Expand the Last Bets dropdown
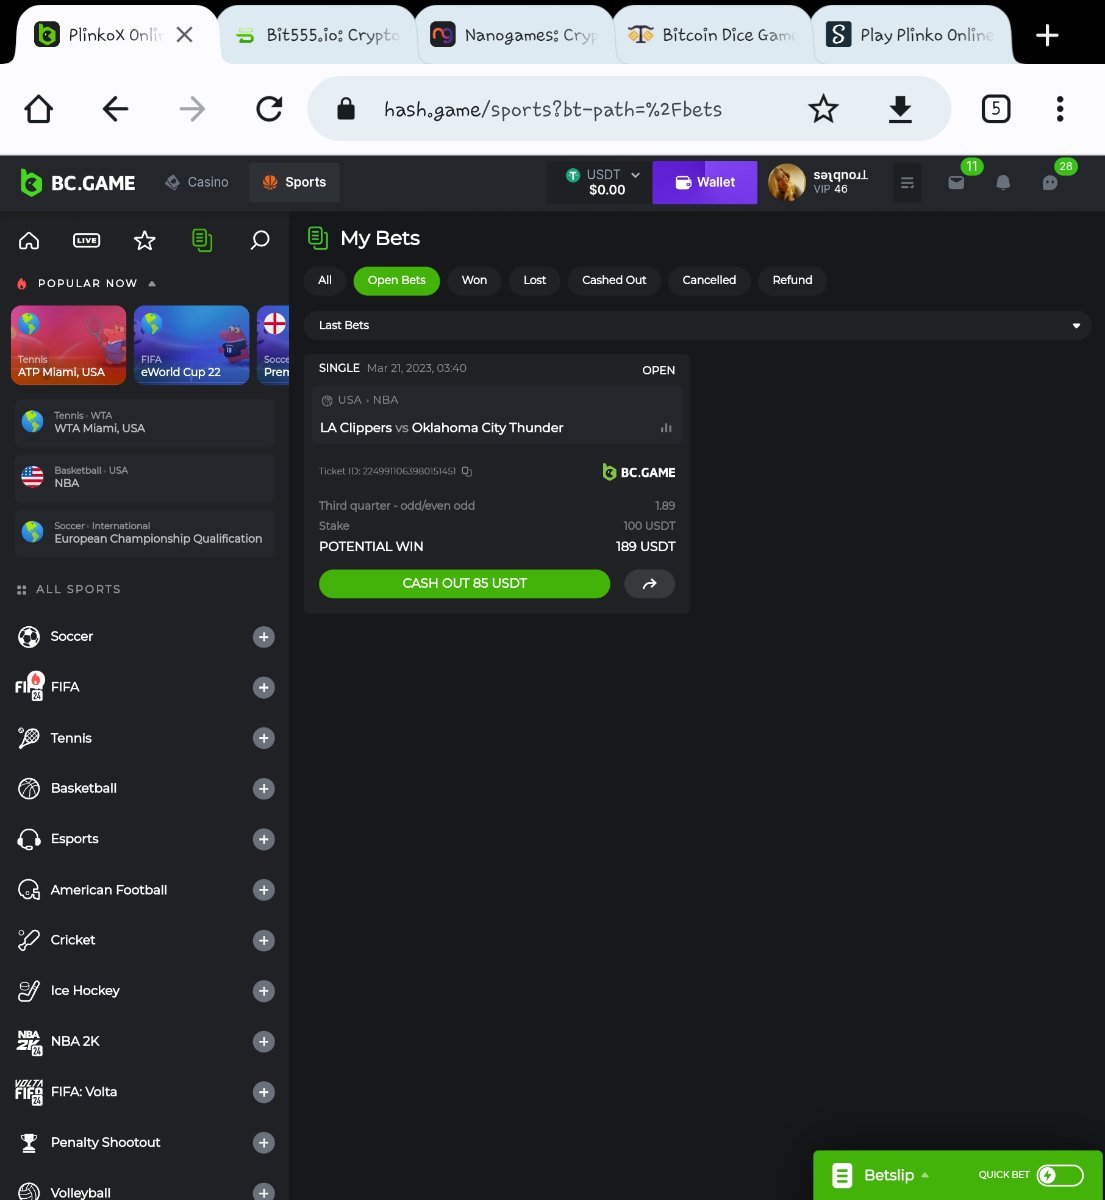 coord(1076,326)
